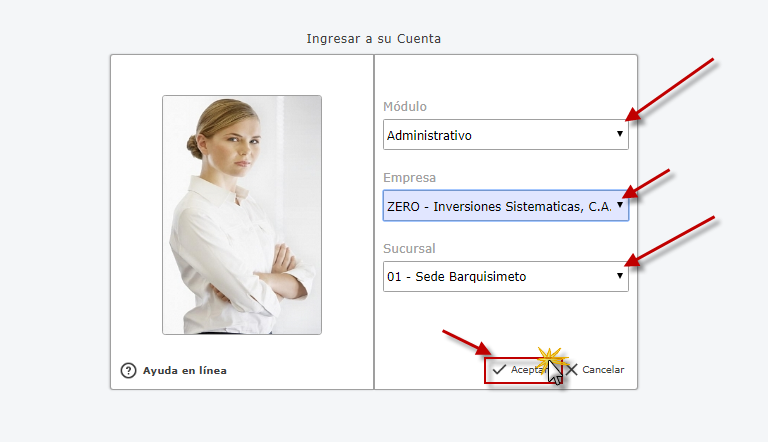Click the red arrow pointing at Módulo

(674, 89)
